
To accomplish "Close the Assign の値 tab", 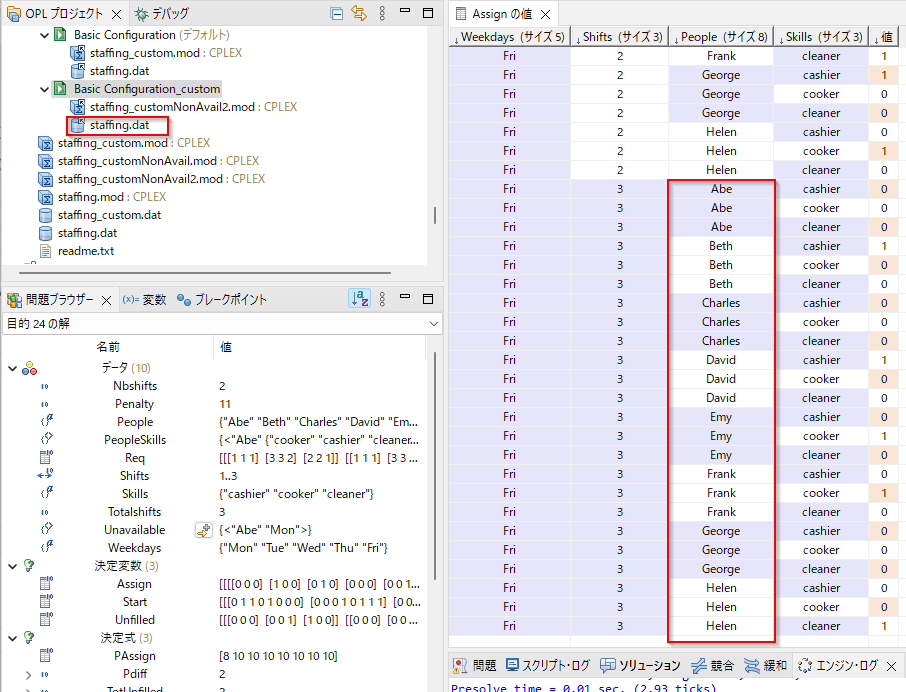I will (545, 14).
